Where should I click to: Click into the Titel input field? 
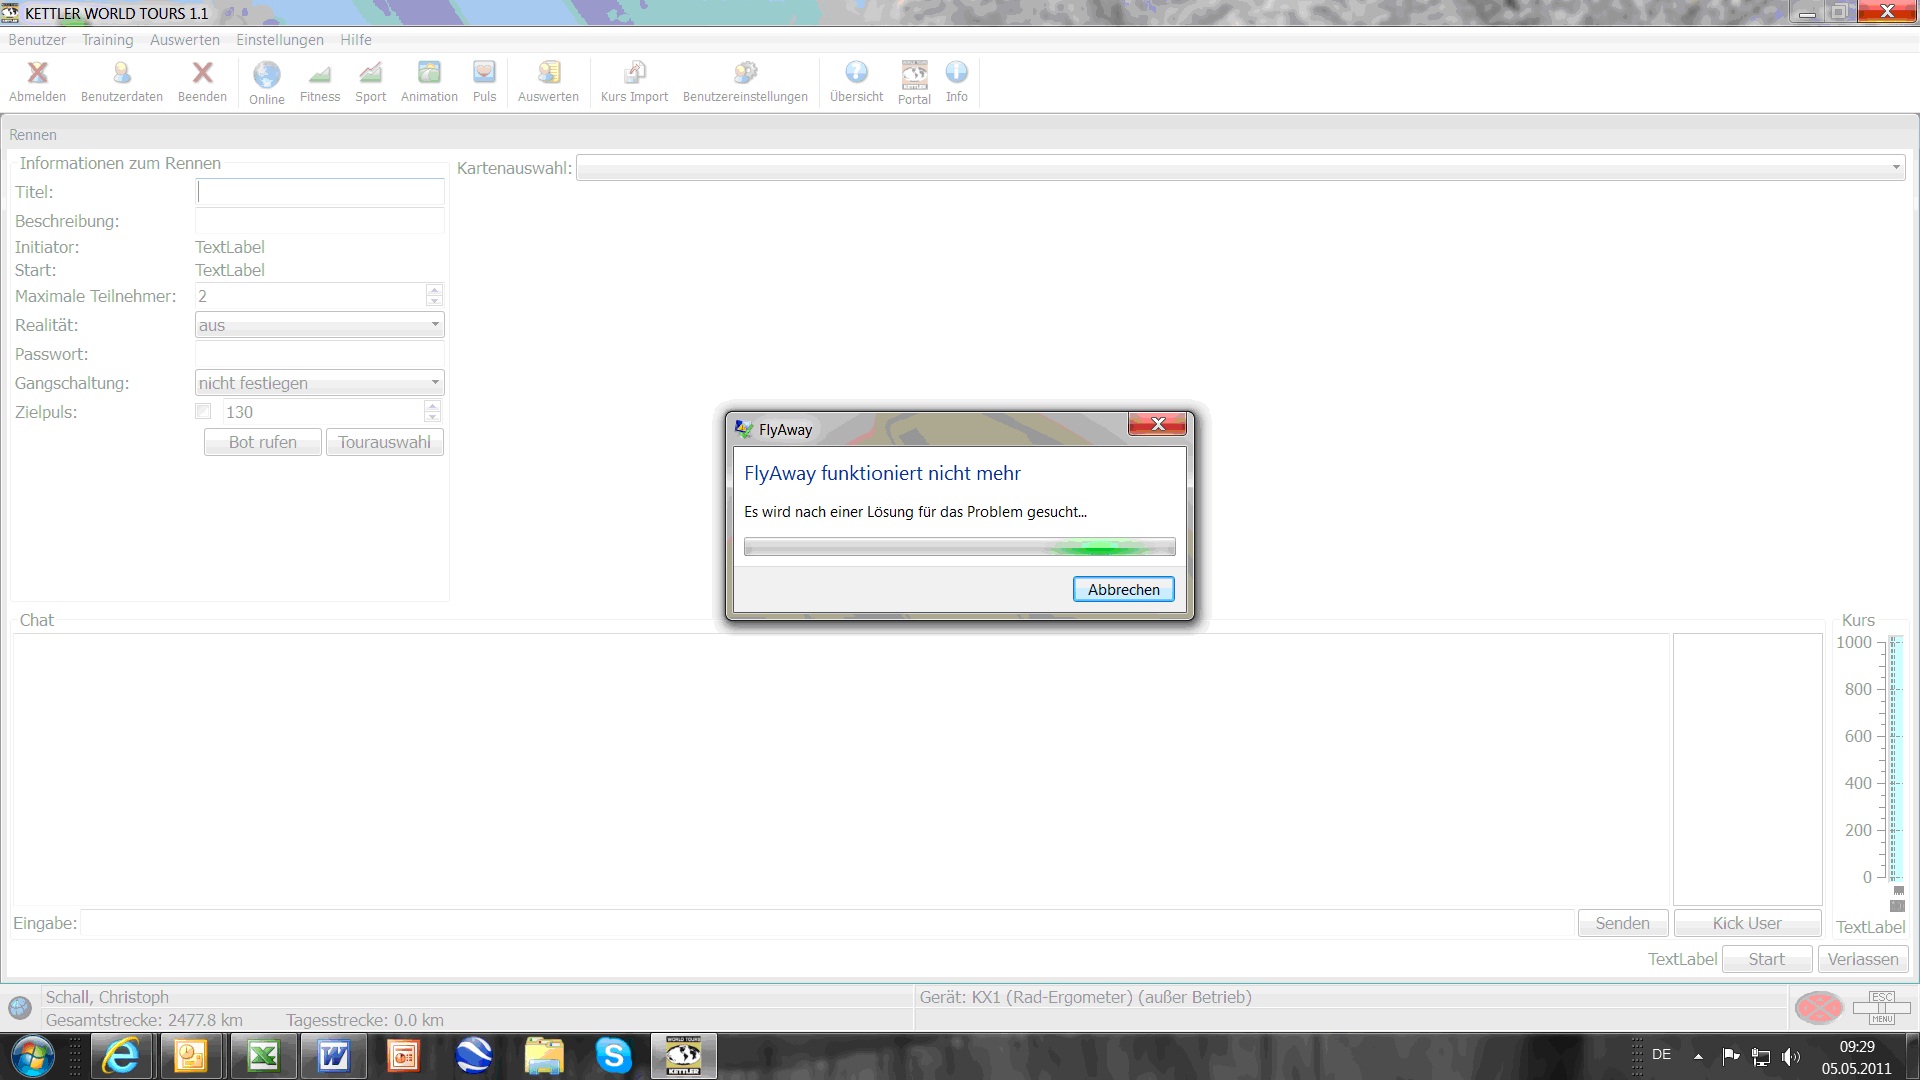point(319,192)
